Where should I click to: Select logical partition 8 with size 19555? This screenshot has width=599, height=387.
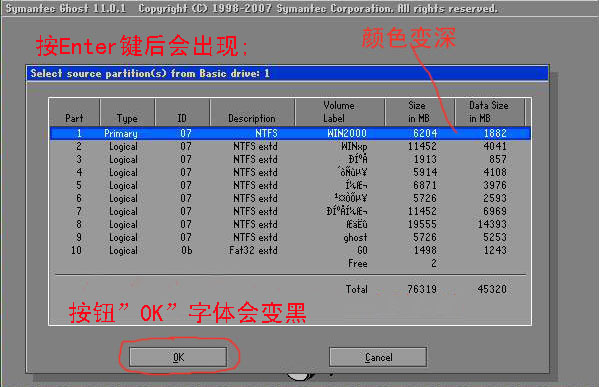[290, 224]
